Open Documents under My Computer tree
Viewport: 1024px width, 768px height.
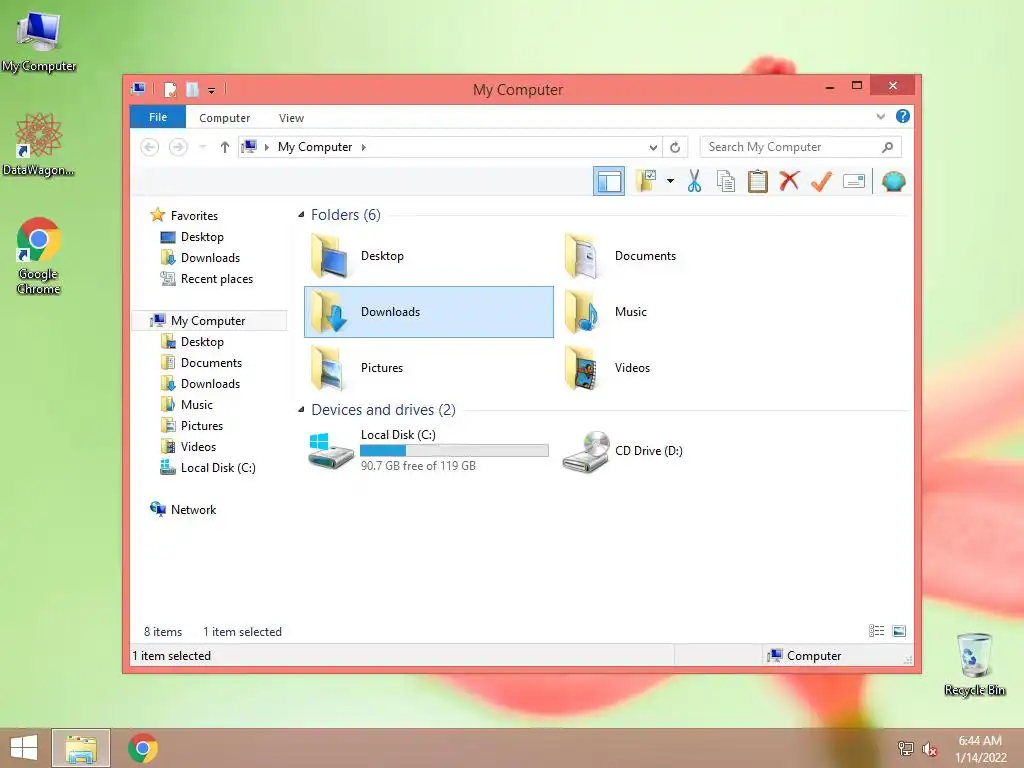(x=211, y=362)
